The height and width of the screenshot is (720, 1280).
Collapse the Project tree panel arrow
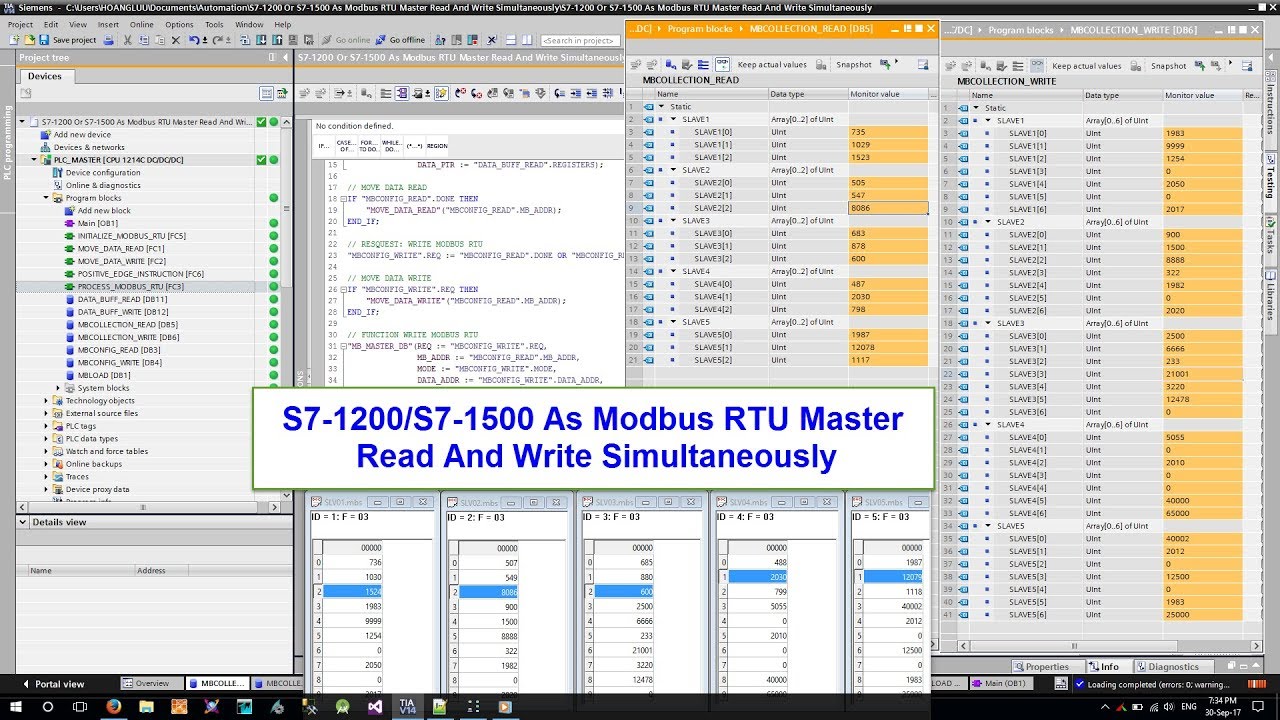(283, 57)
